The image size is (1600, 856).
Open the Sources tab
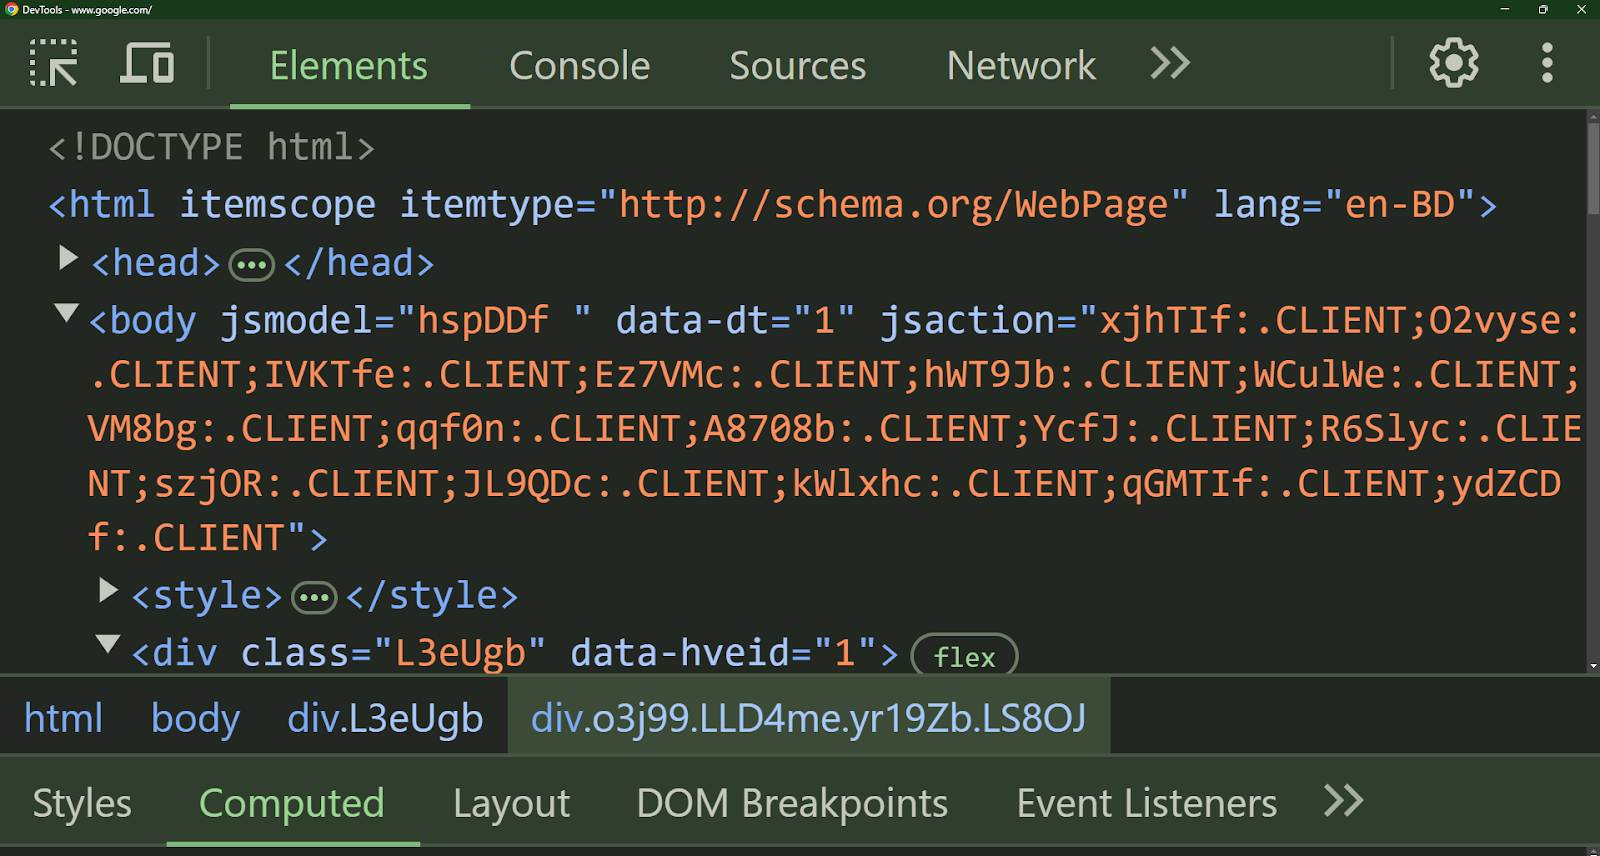(798, 66)
